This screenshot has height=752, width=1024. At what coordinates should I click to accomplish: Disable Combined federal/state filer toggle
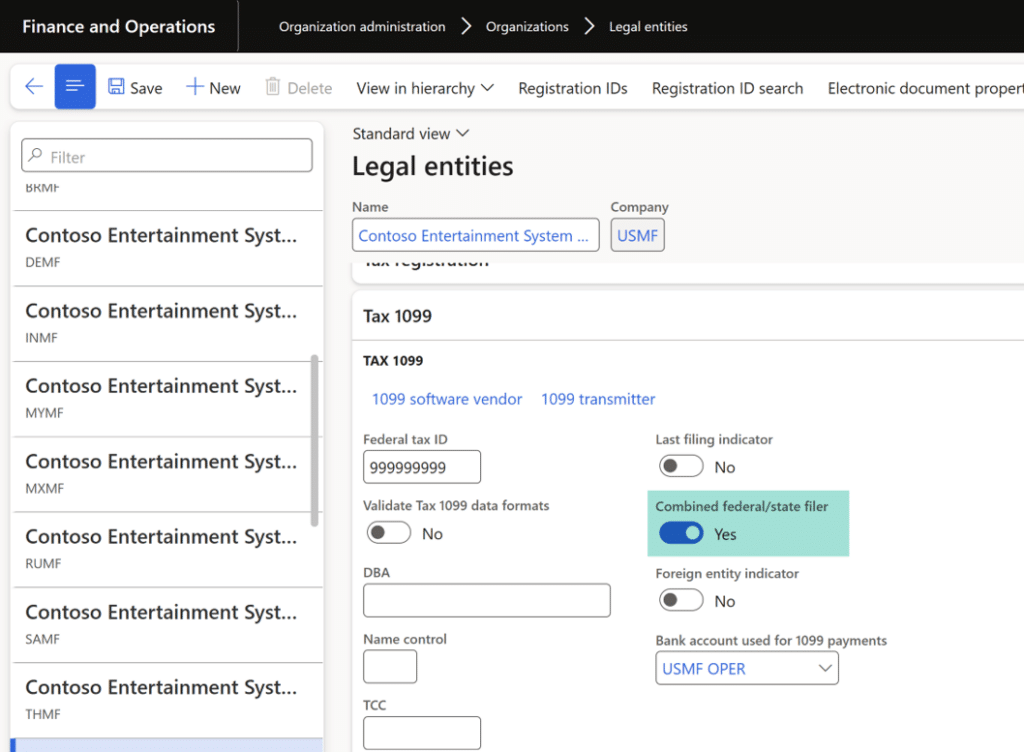(681, 534)
